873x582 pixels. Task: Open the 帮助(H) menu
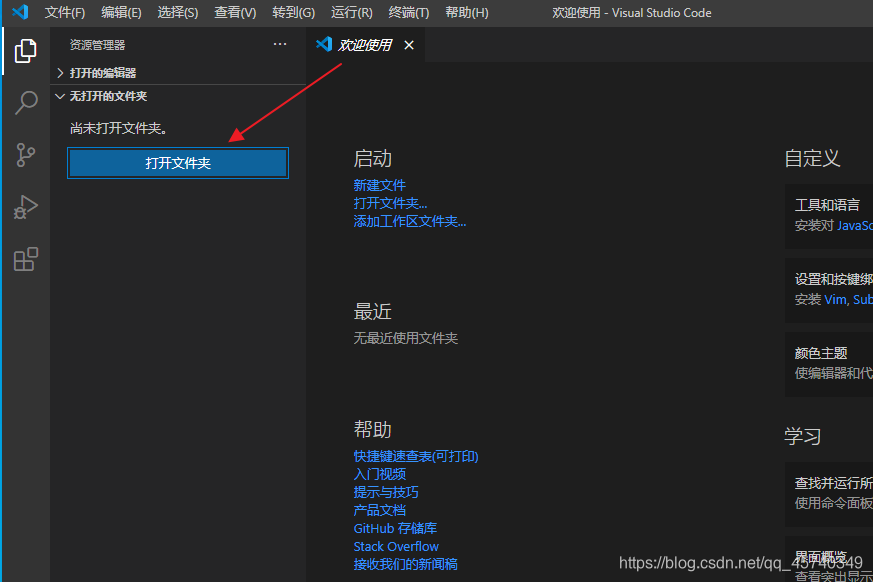[467, 12]
